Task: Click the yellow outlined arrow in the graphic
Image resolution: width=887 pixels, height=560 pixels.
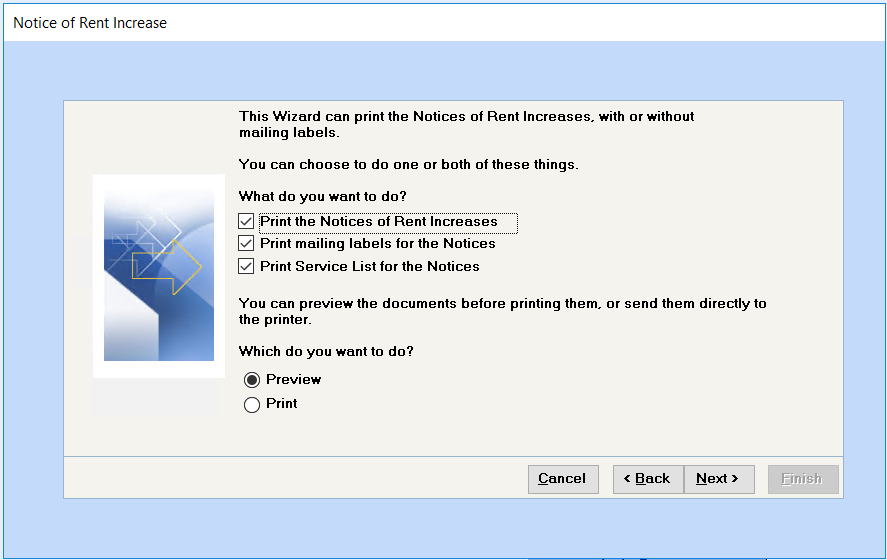Action: point(167,266)
